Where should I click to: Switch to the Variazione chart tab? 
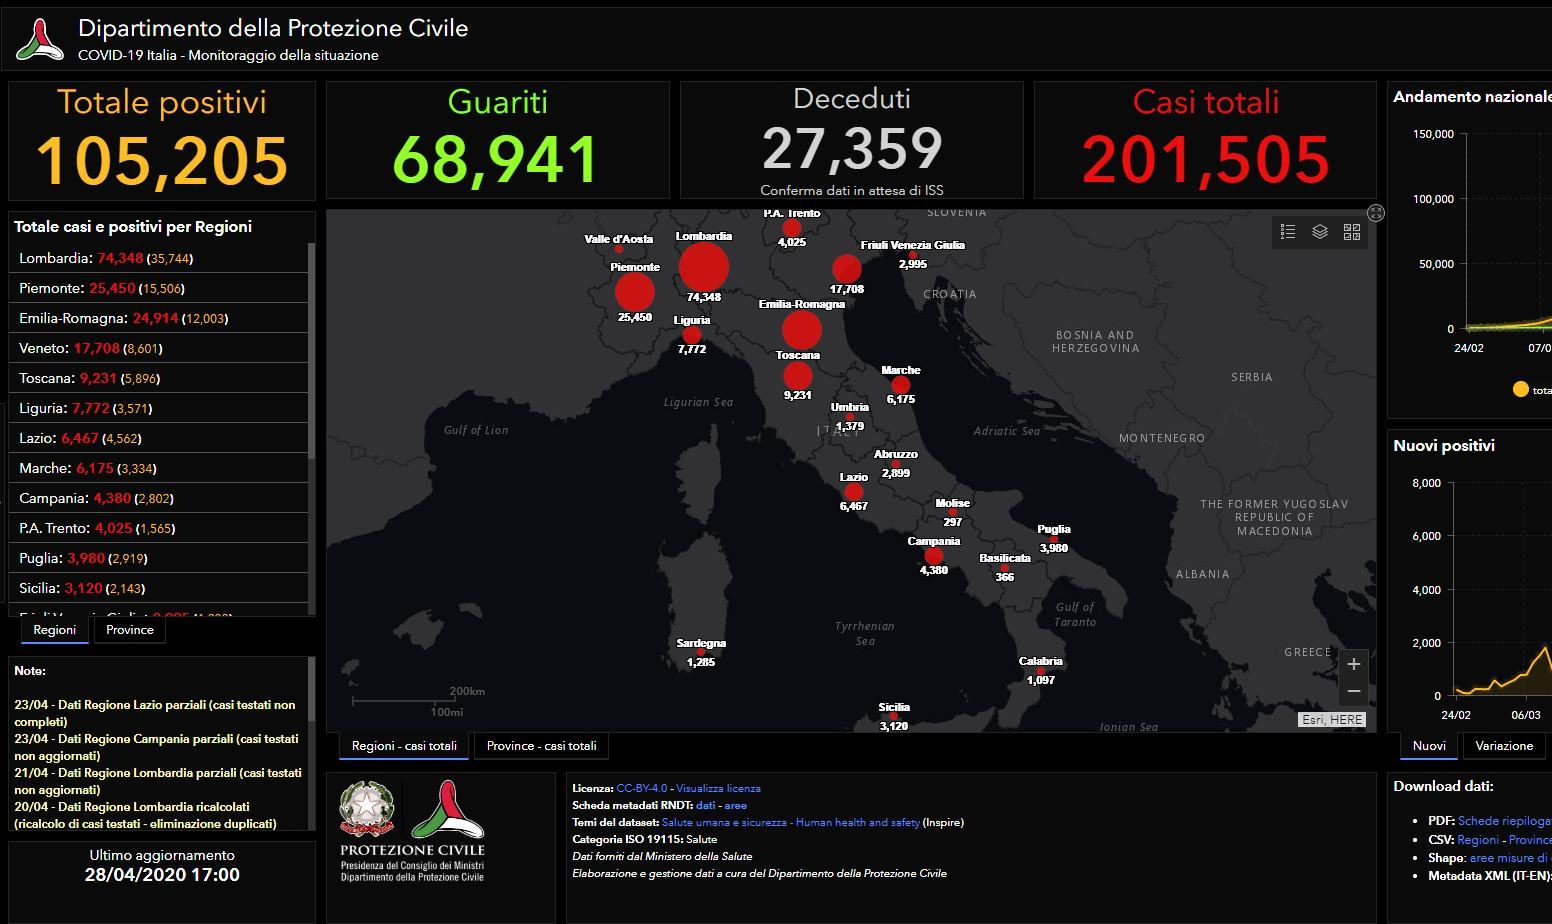(1503, 746)
